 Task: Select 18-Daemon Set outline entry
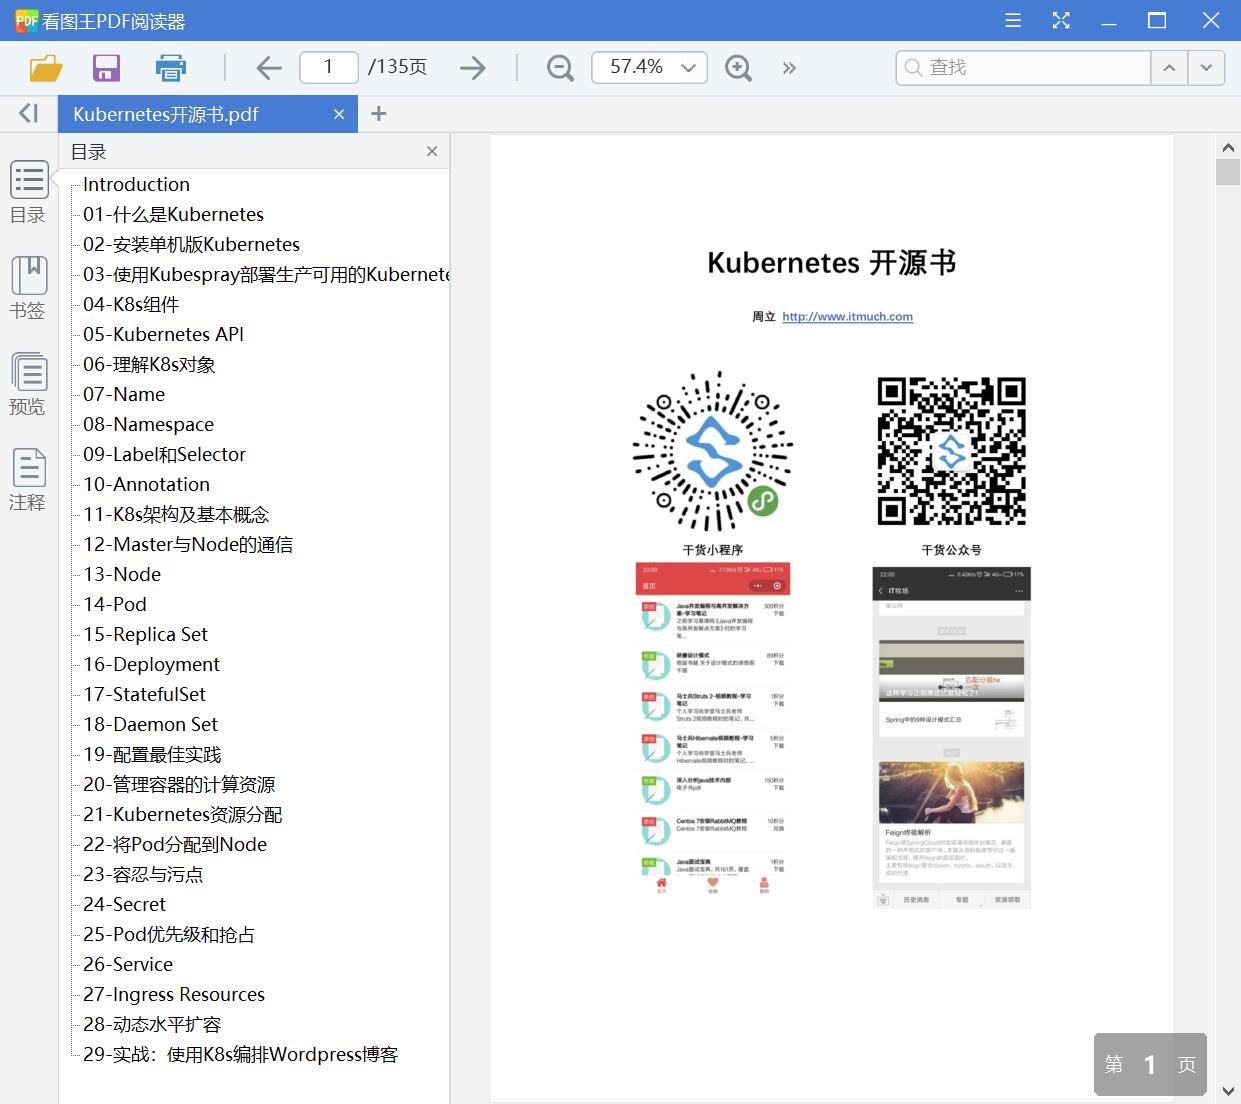click(x=150, y=724)
